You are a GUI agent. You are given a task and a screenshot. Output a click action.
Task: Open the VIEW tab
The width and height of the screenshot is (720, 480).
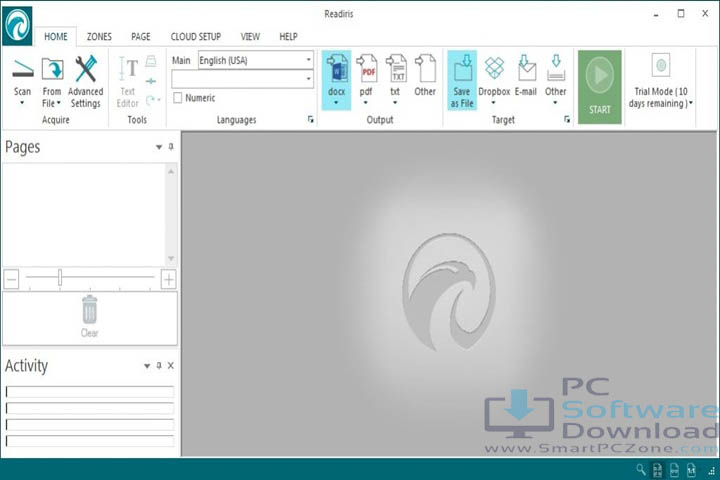coord(250,37)
